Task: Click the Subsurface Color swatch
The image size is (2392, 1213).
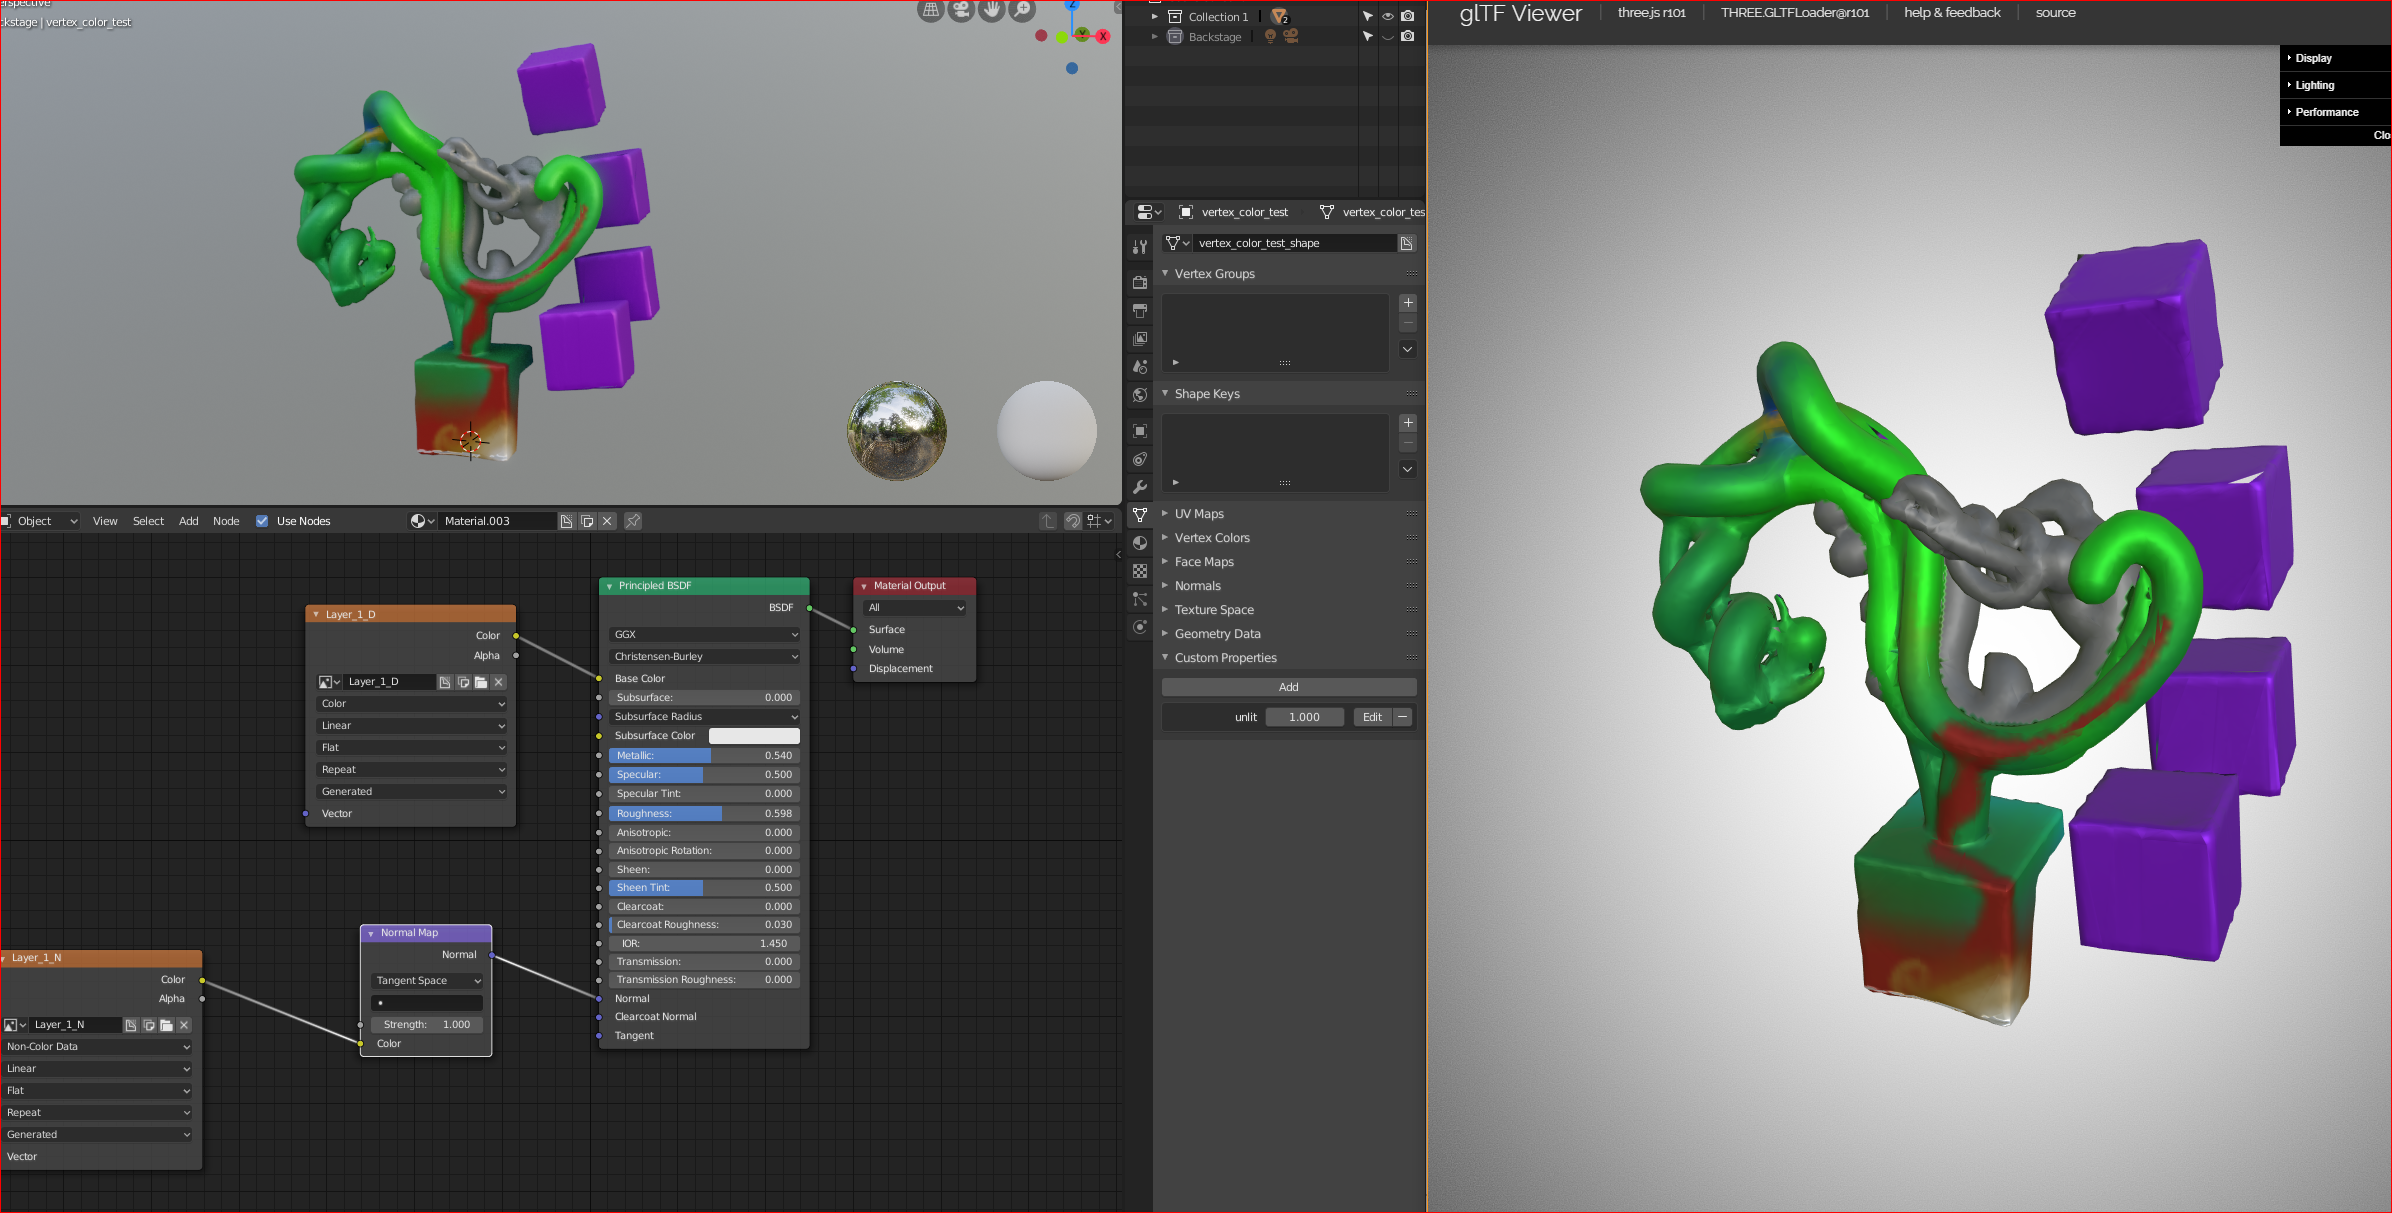Action: (x=754, y=735)
